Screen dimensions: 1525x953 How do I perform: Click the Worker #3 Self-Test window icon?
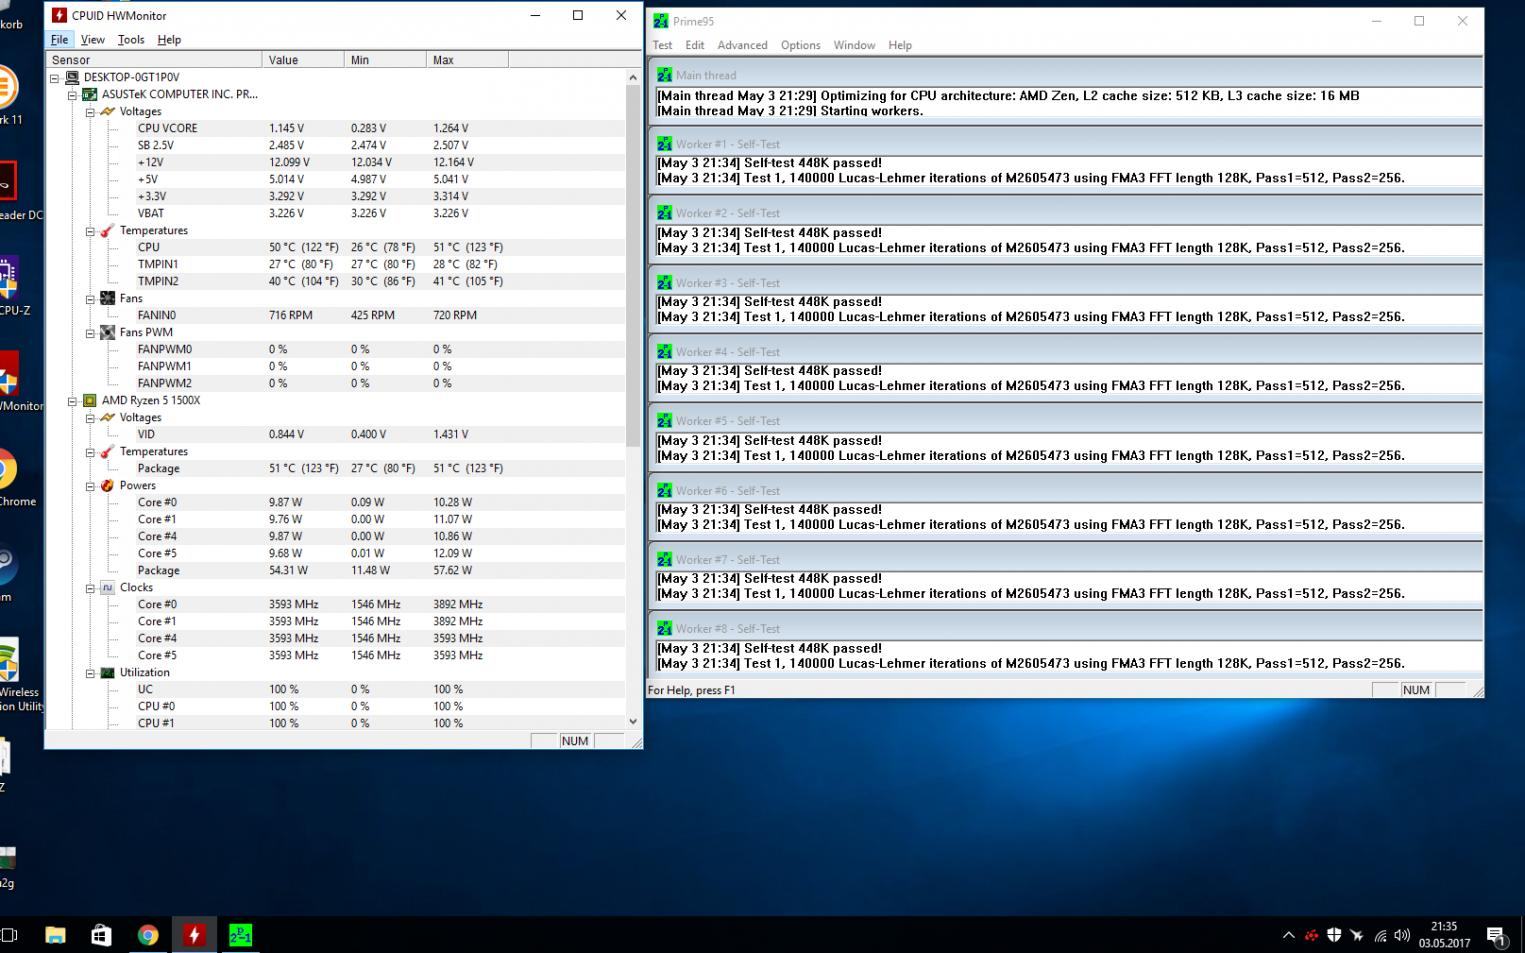click(x=664, y=283)
